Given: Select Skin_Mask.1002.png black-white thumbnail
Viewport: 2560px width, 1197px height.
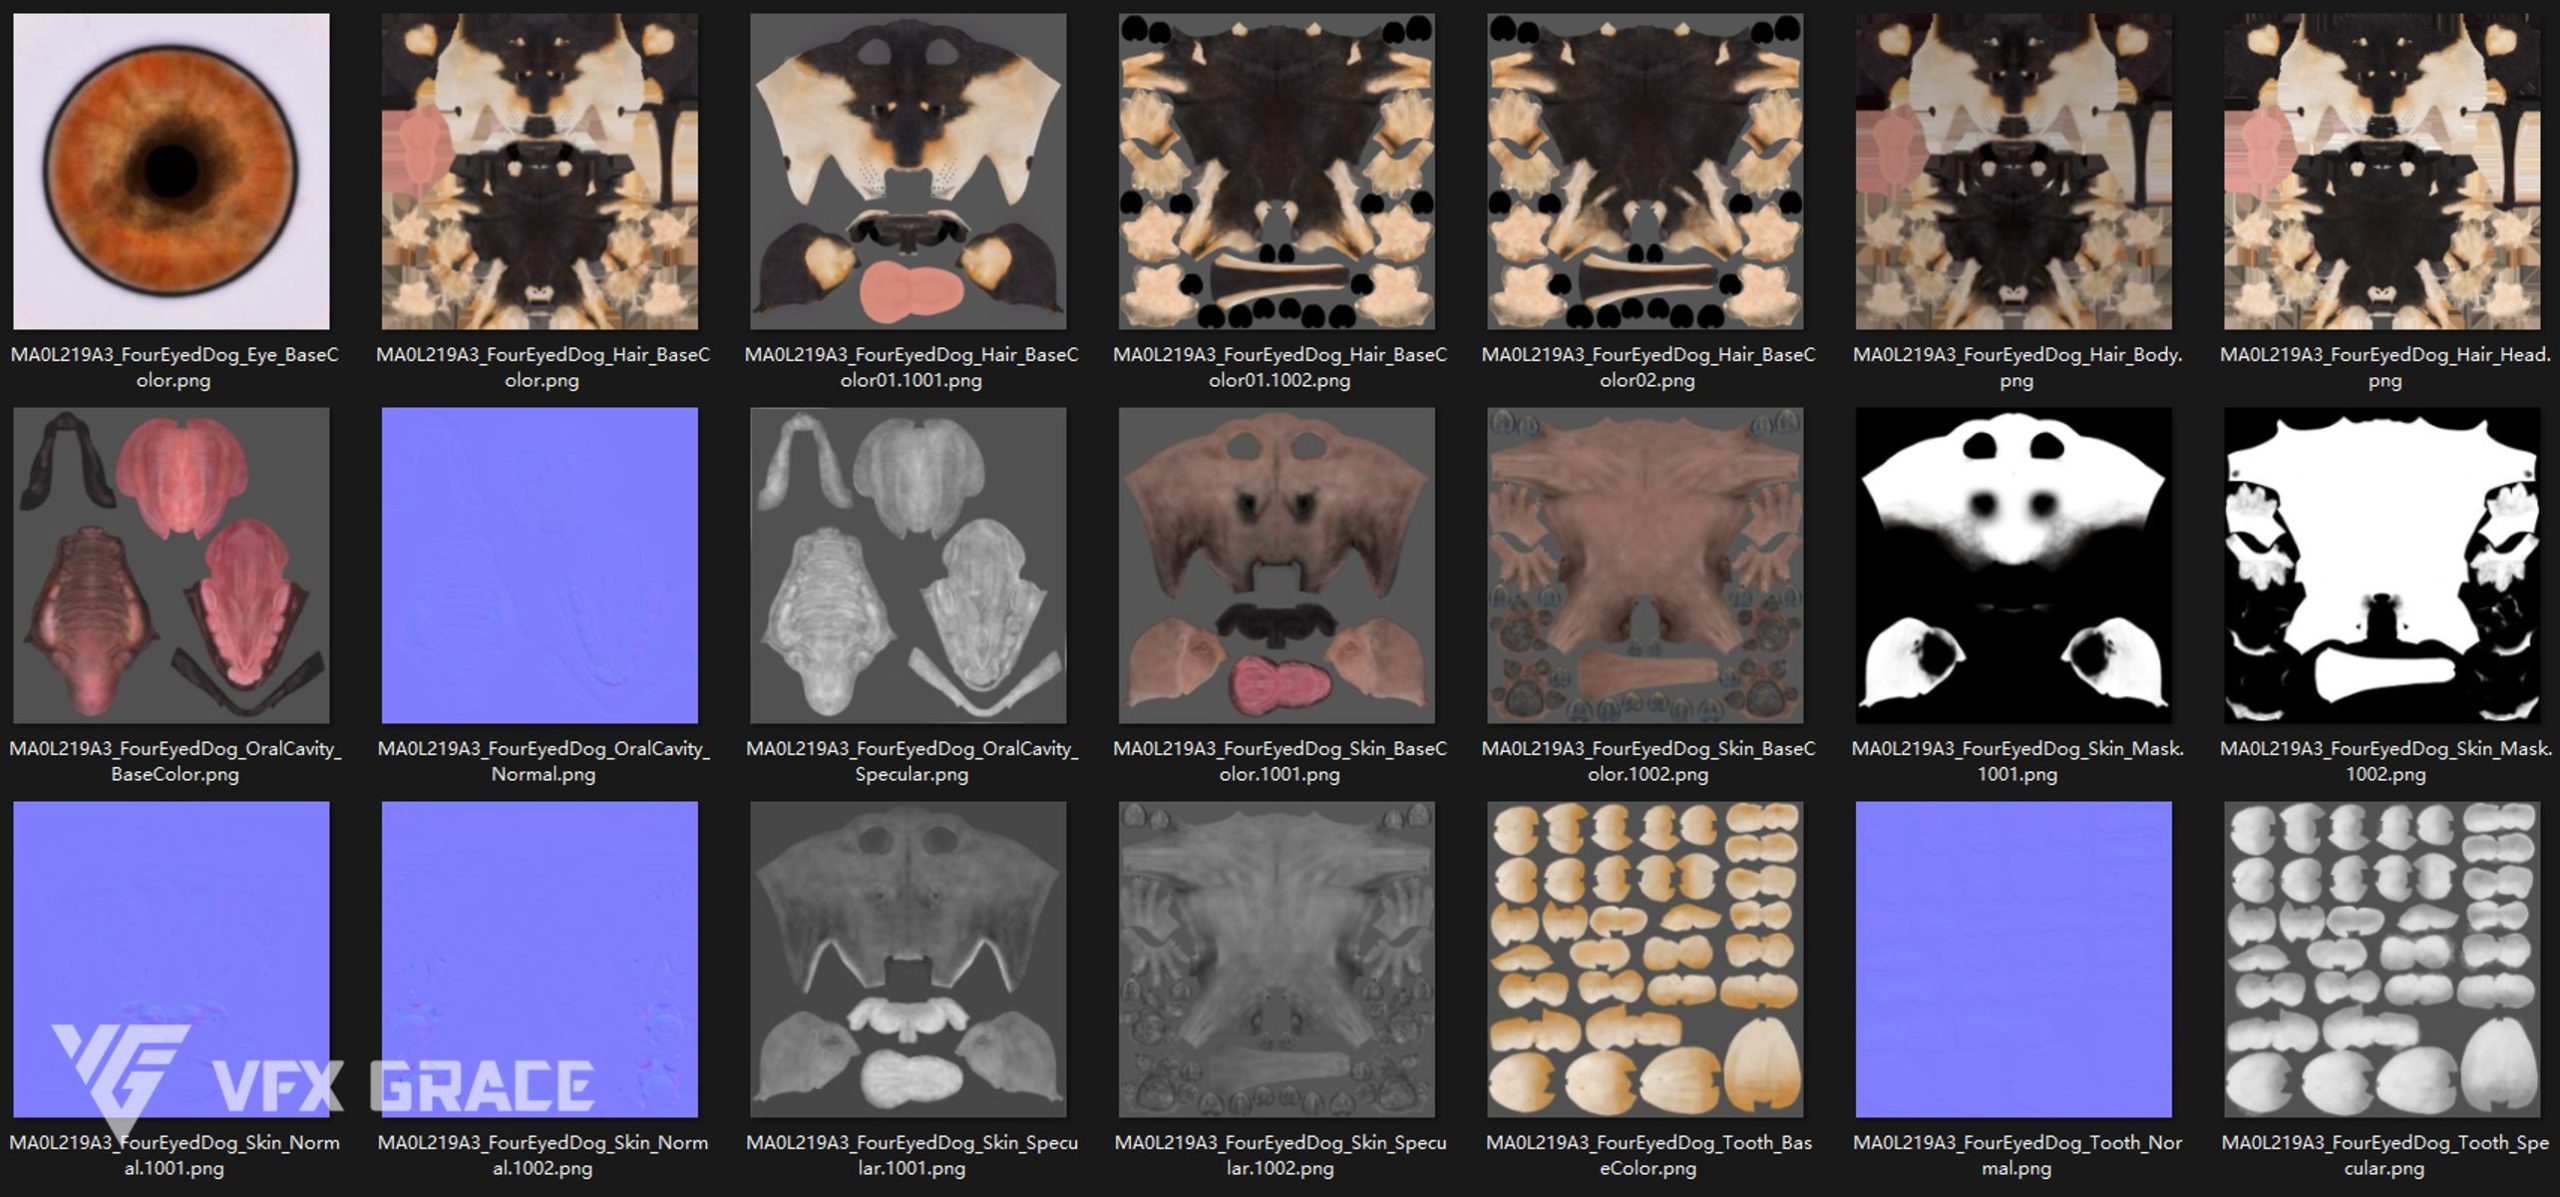Looking at the screenshot, I should click(x=2382, y=565).
